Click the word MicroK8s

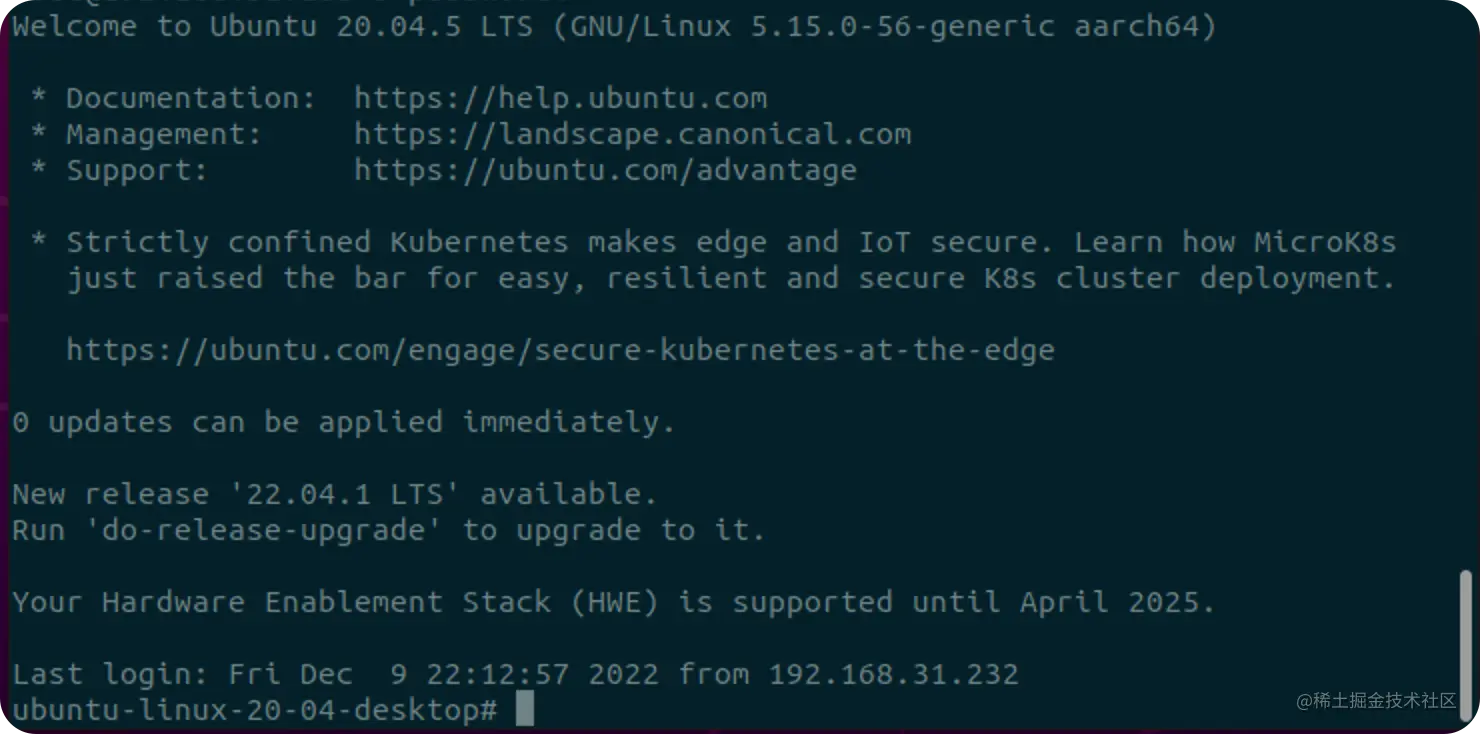point(1325,242)
